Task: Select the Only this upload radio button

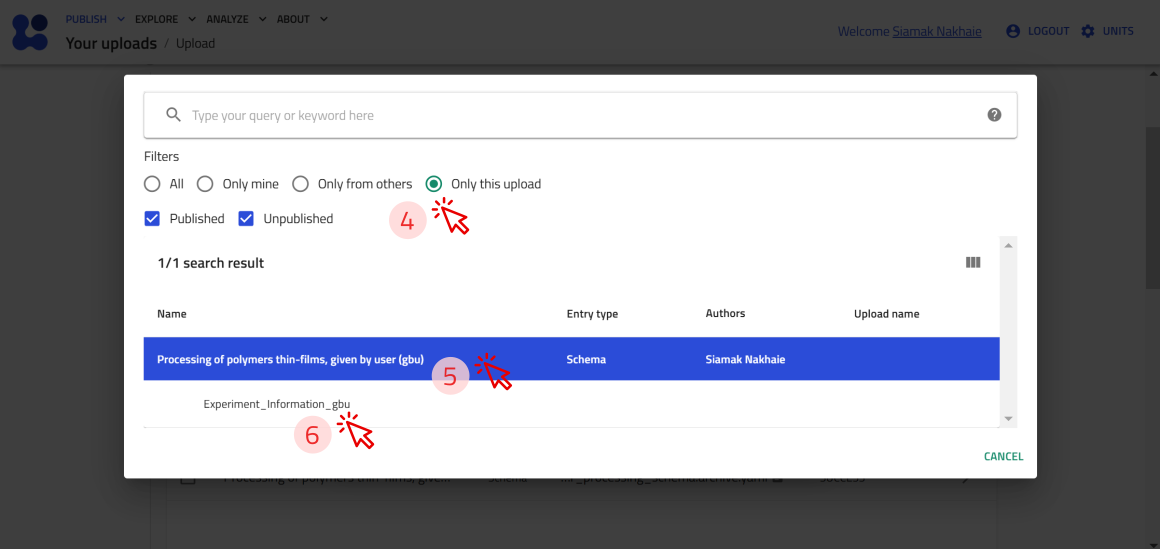Action: click(434, 183)
